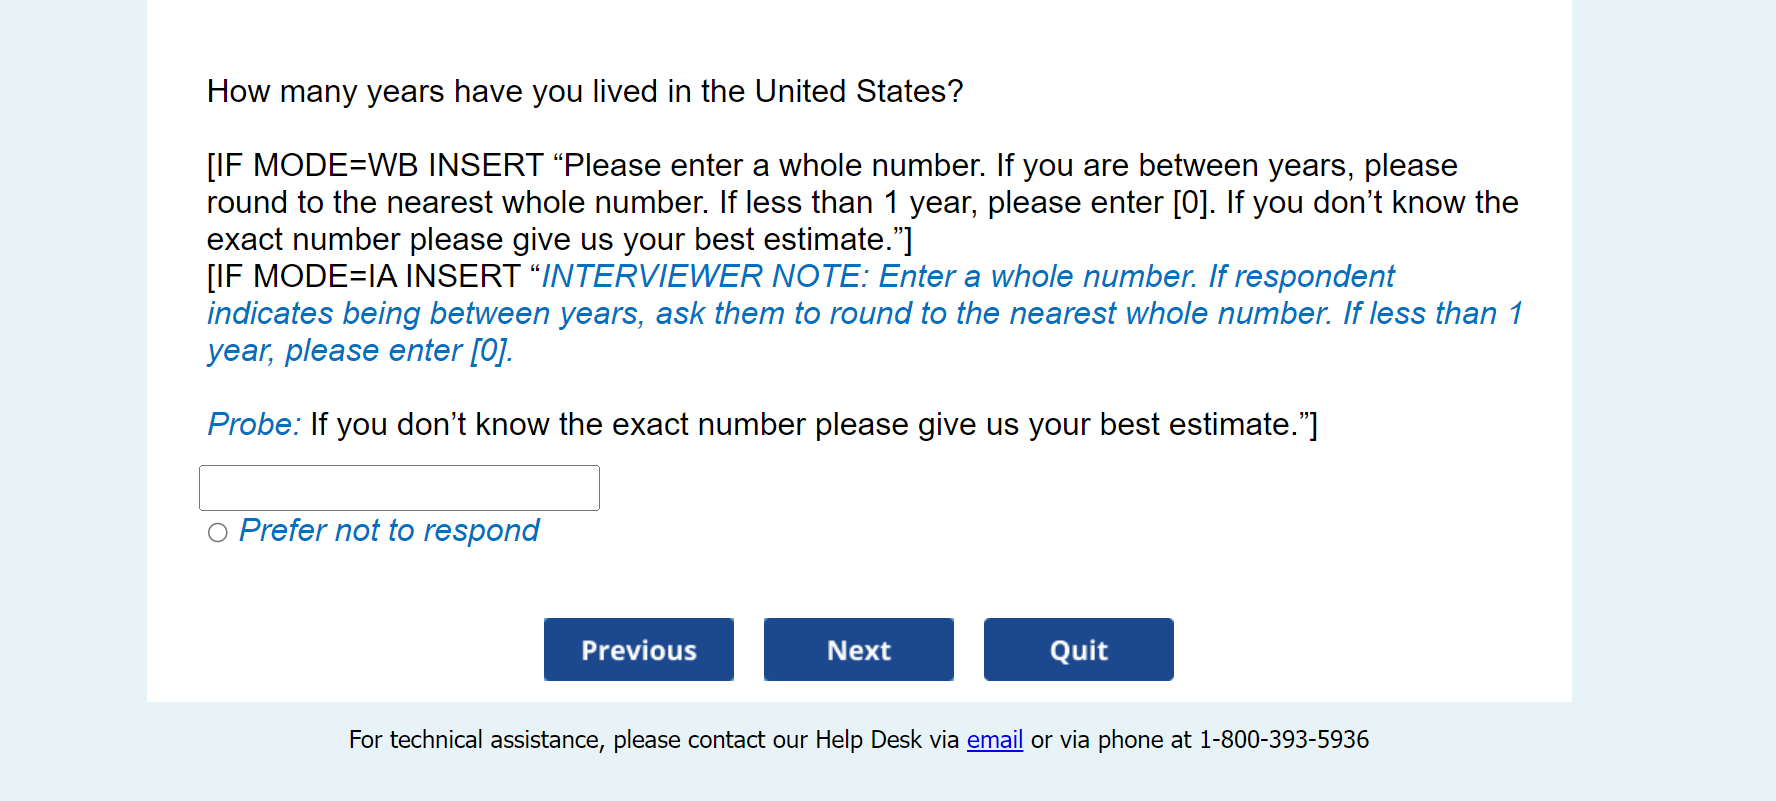Click the line starting "round to the nearest"
This screenshot has height=801, width=1776.
(860, 202)
